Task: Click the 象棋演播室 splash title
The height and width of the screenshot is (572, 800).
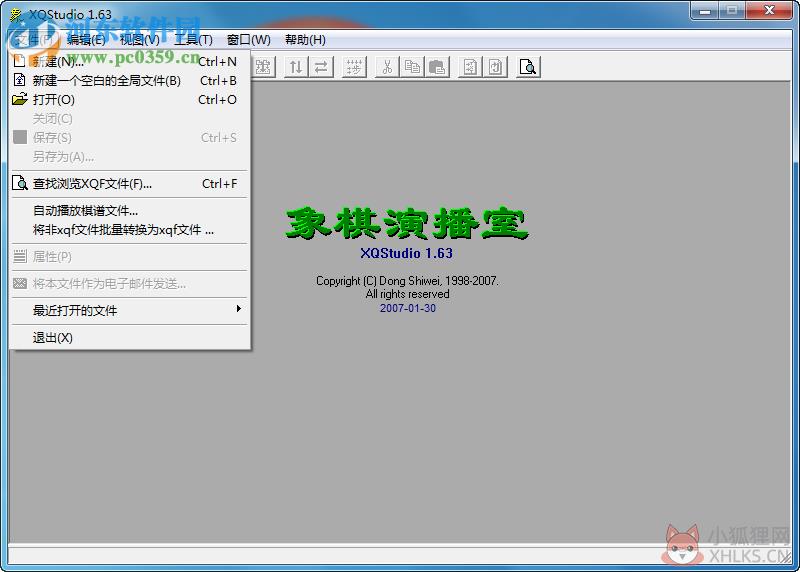Action: (407, 223)
